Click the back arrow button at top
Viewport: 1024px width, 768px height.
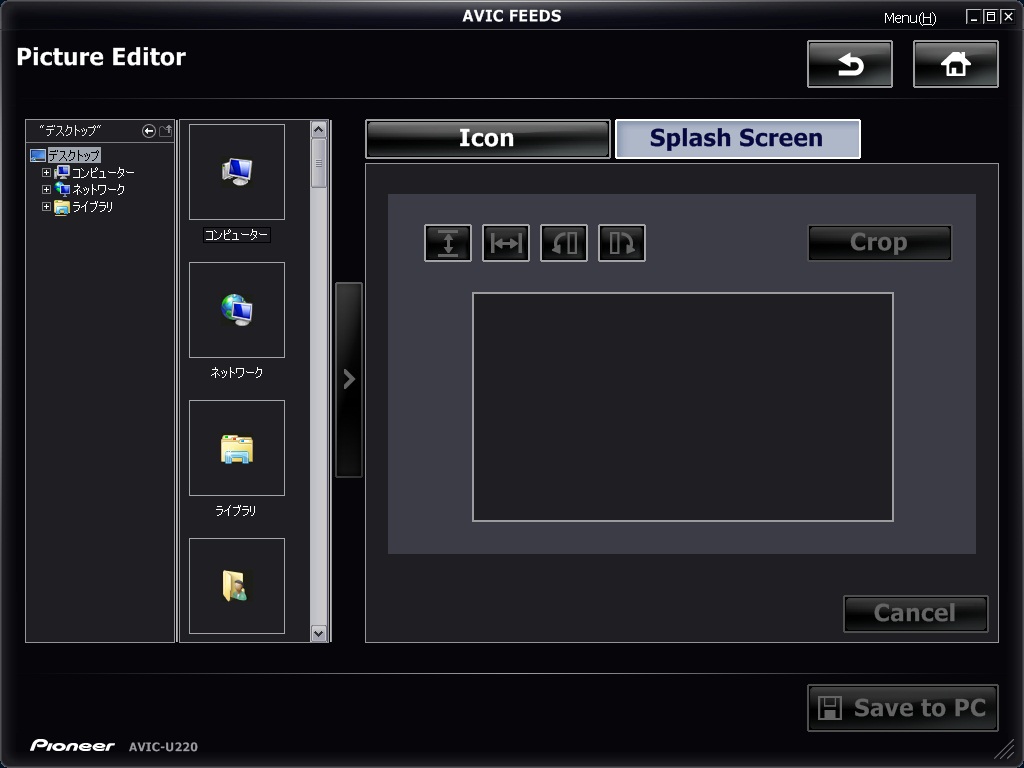[850, 65]
